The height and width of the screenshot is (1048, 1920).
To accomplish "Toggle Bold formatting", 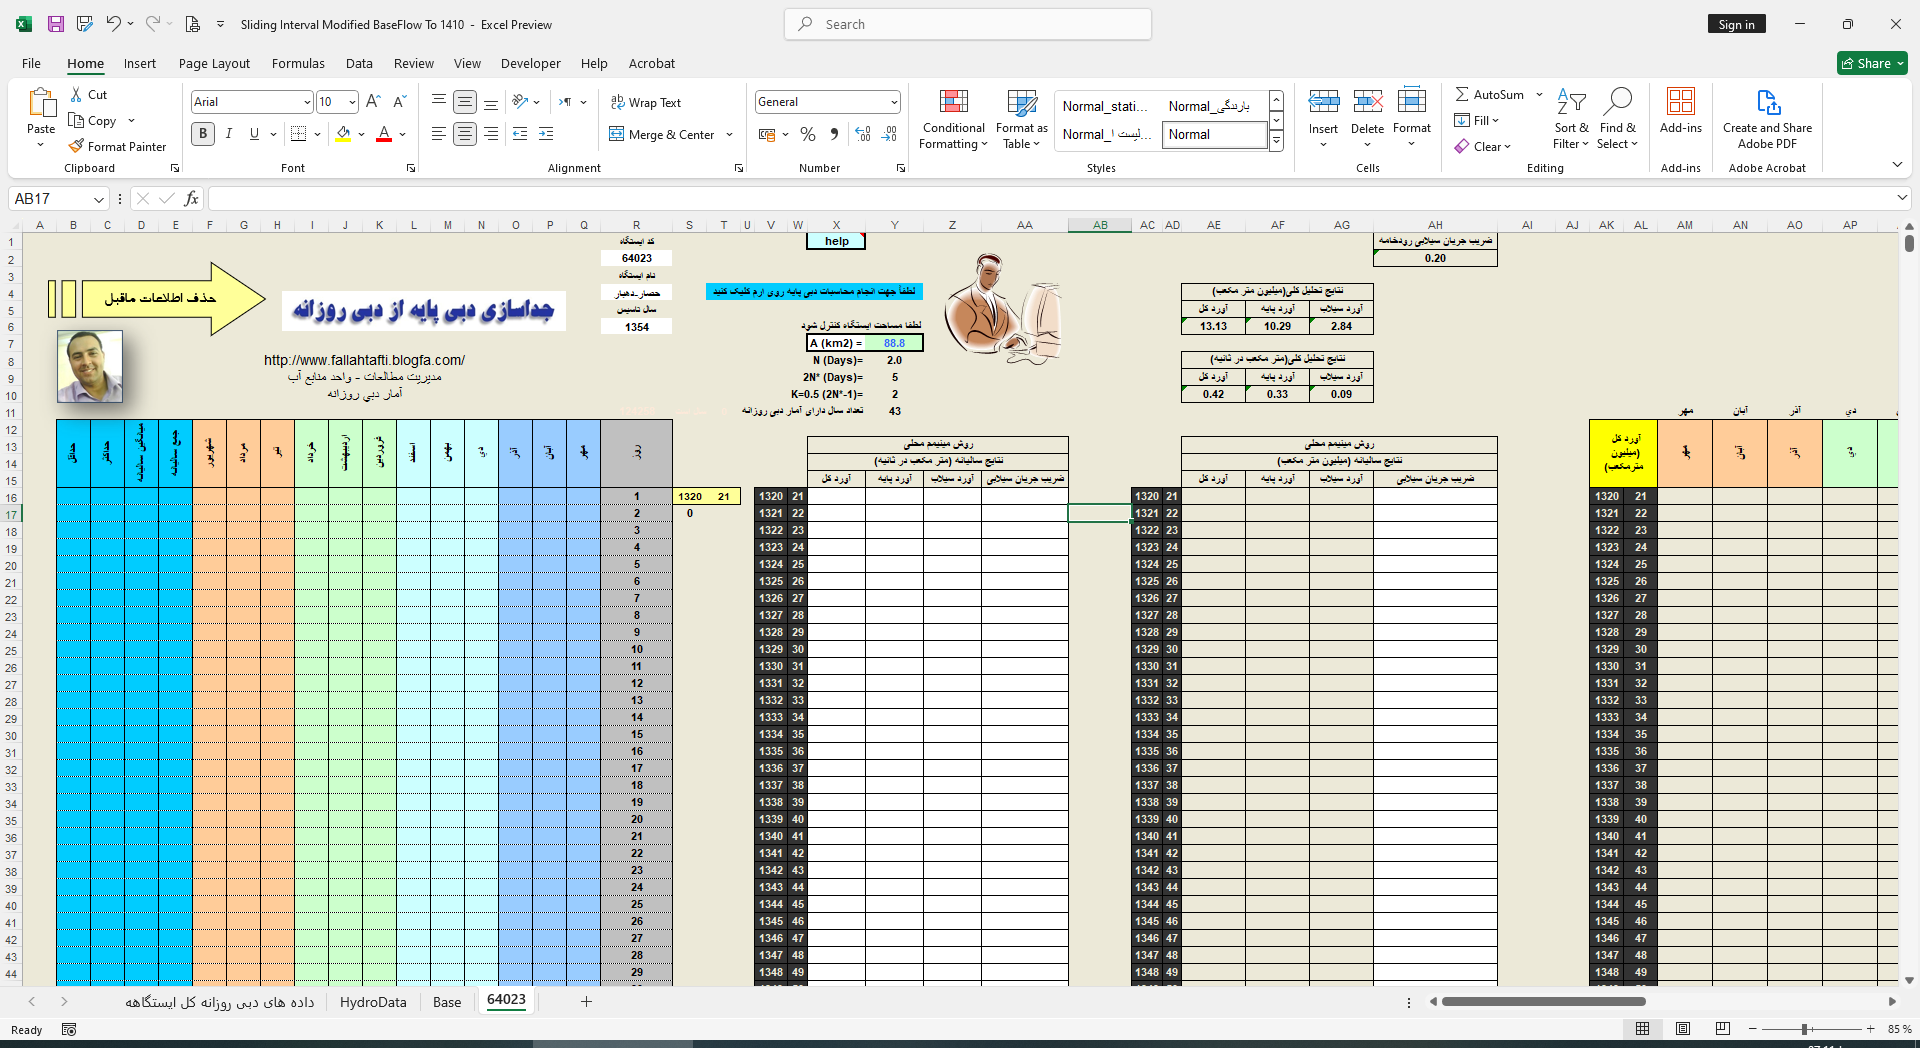I will (203, 134).
